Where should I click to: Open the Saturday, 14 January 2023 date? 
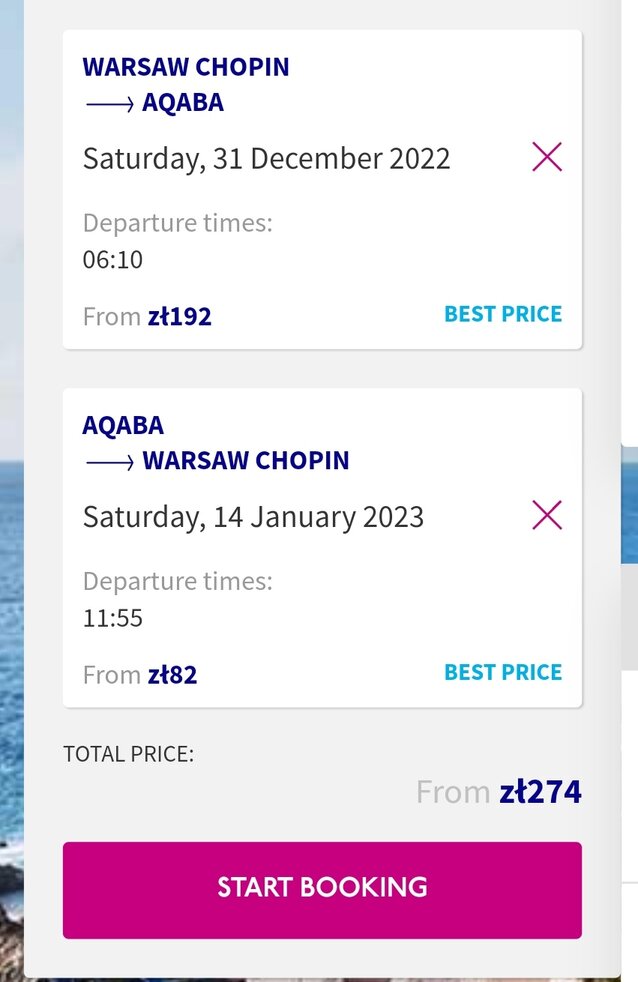(253, 517)
